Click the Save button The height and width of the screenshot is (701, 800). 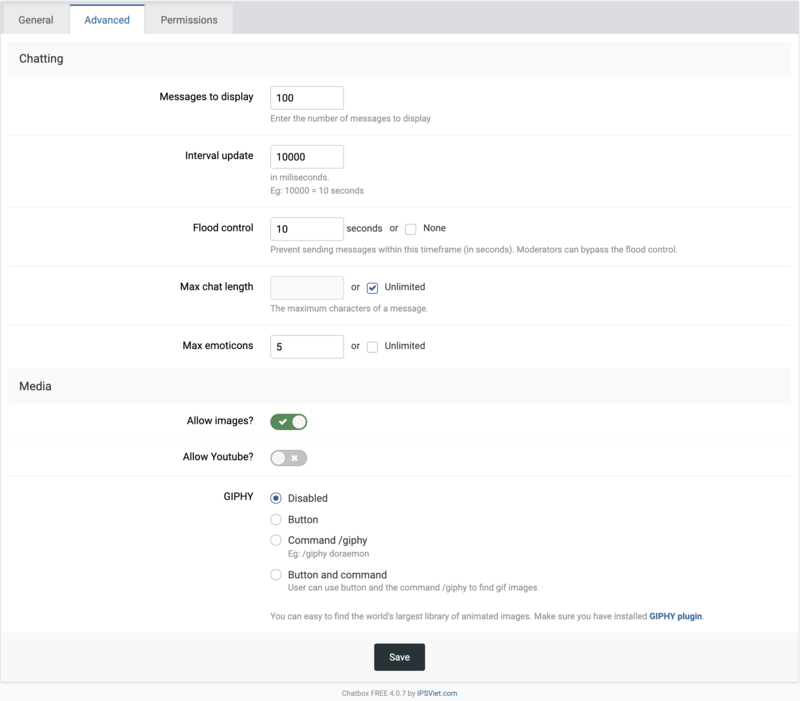399,657
